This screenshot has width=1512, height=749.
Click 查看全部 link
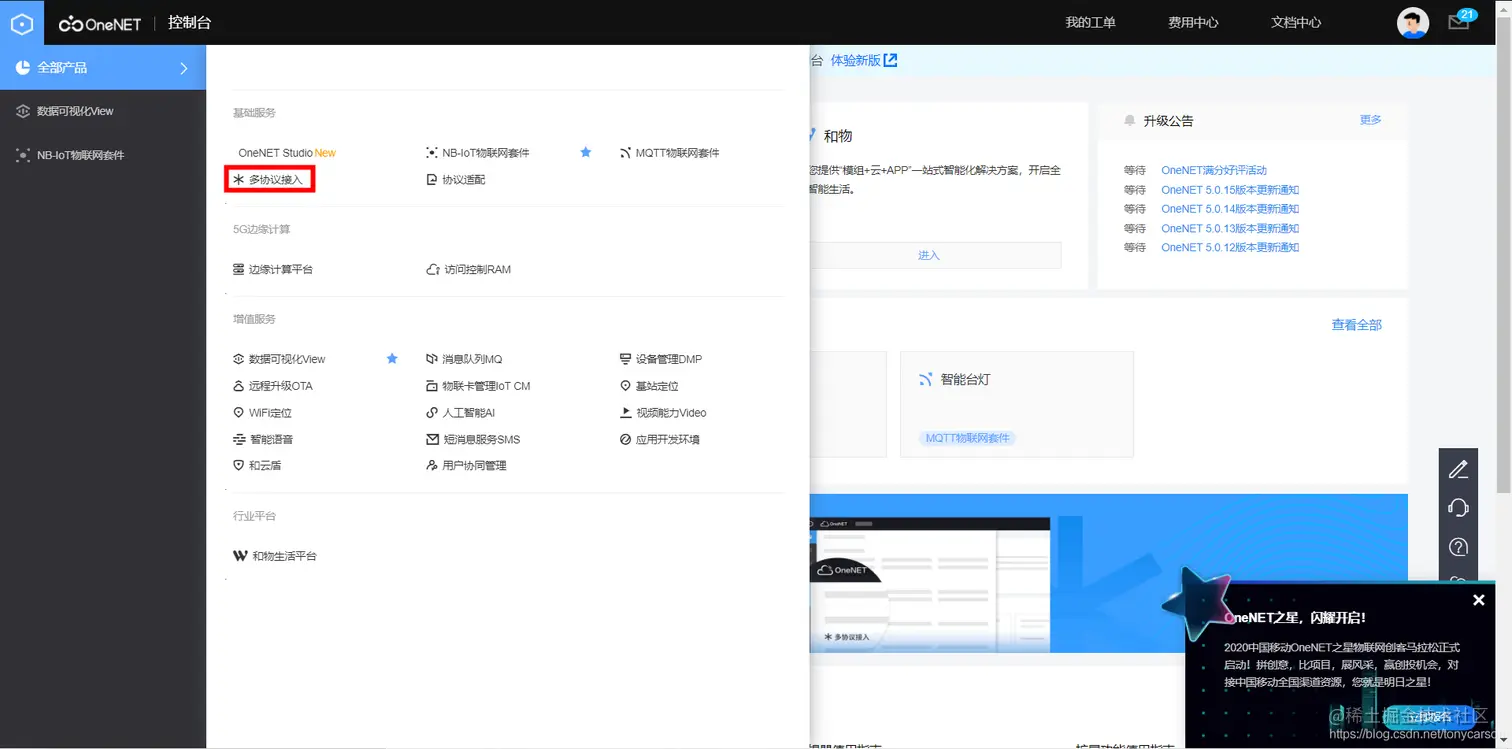coord(1356,325)
